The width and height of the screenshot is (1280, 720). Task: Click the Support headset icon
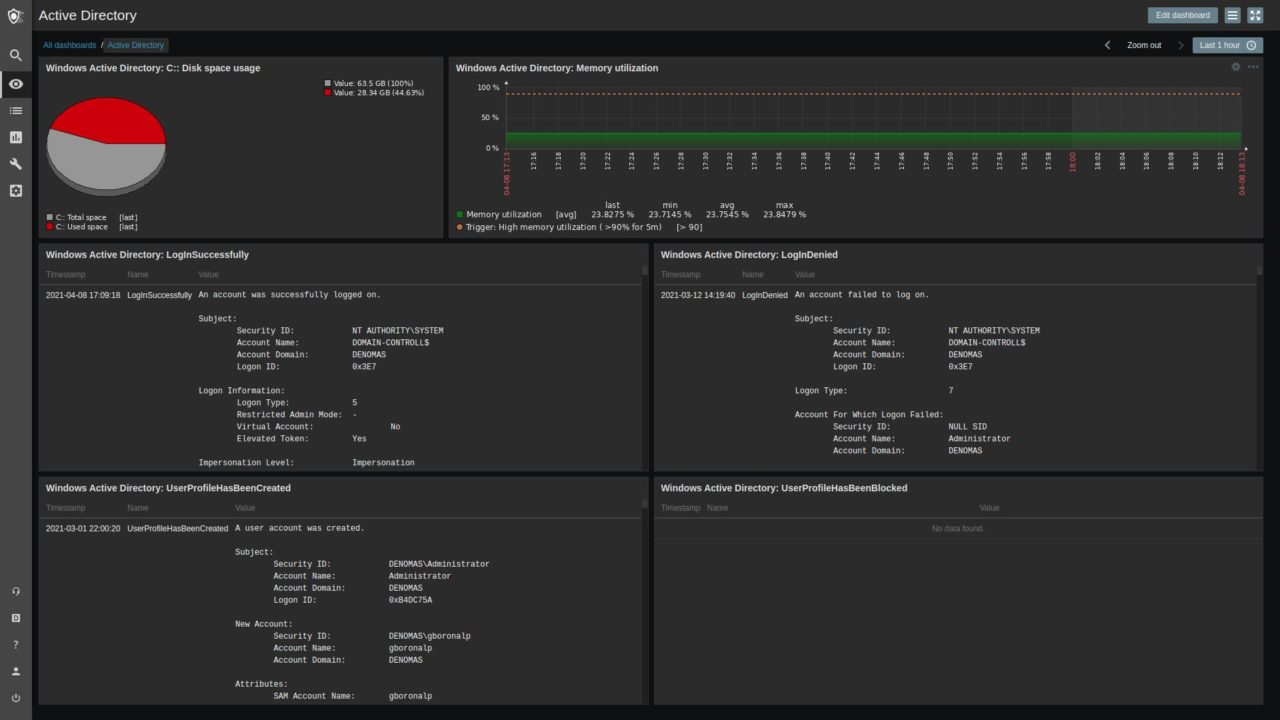(x=15, y=591)
